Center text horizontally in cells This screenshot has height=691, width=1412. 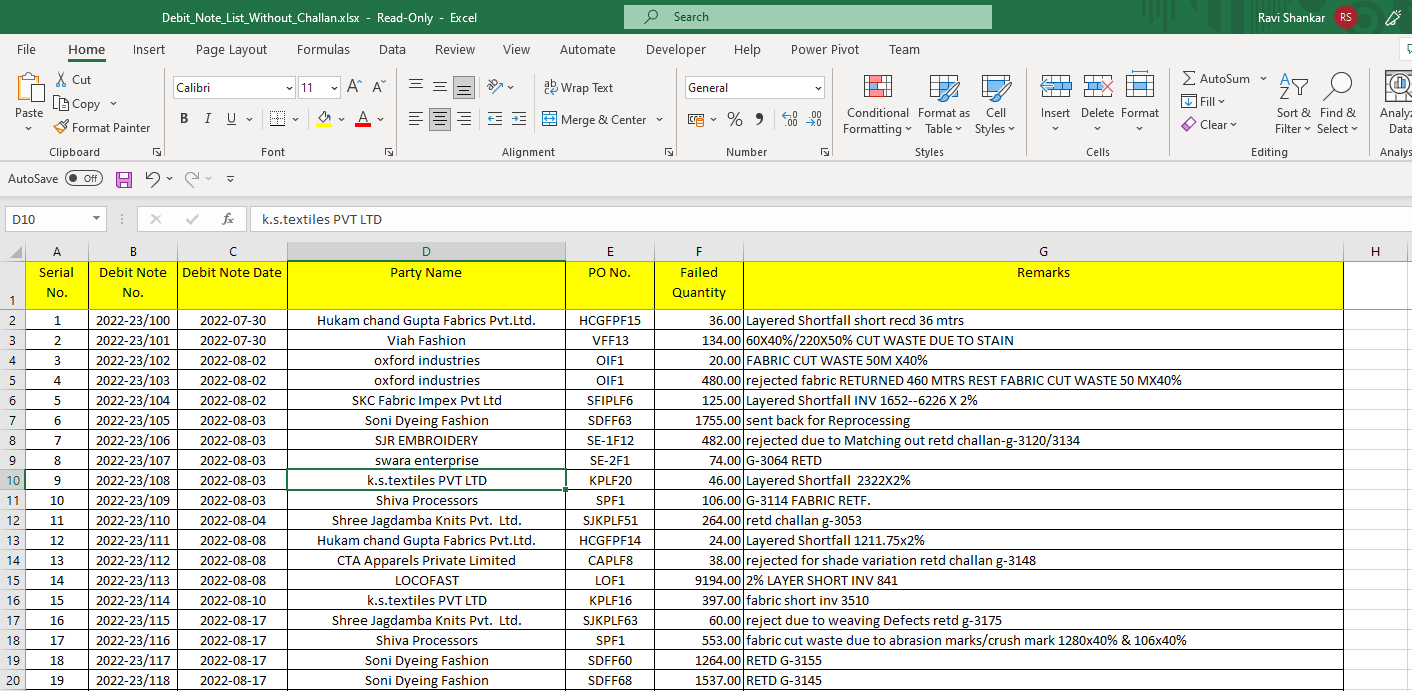tap(440, 119)
